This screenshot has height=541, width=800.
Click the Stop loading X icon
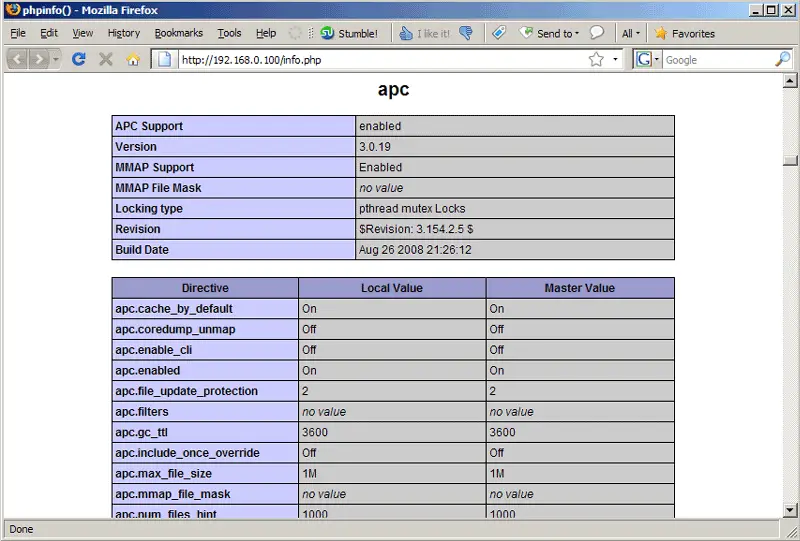pos(106,60)
